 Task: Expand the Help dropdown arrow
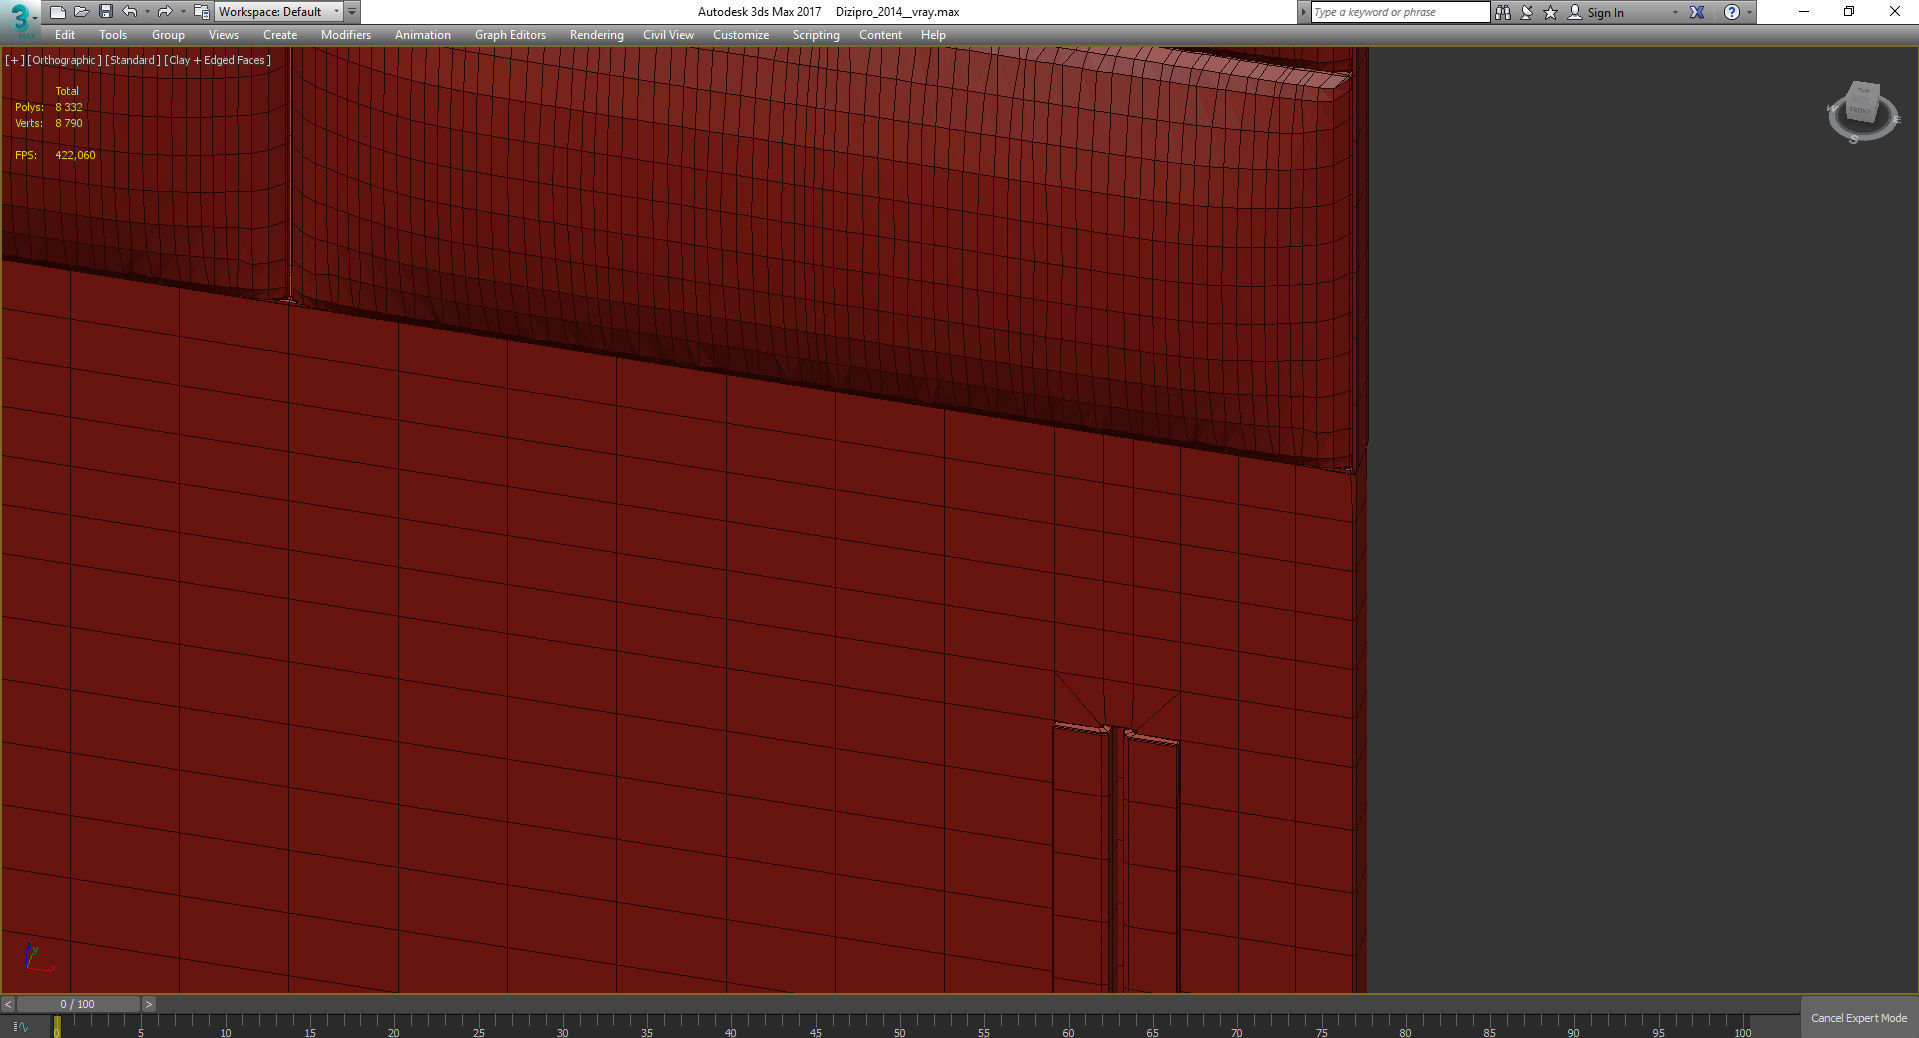1749,13
